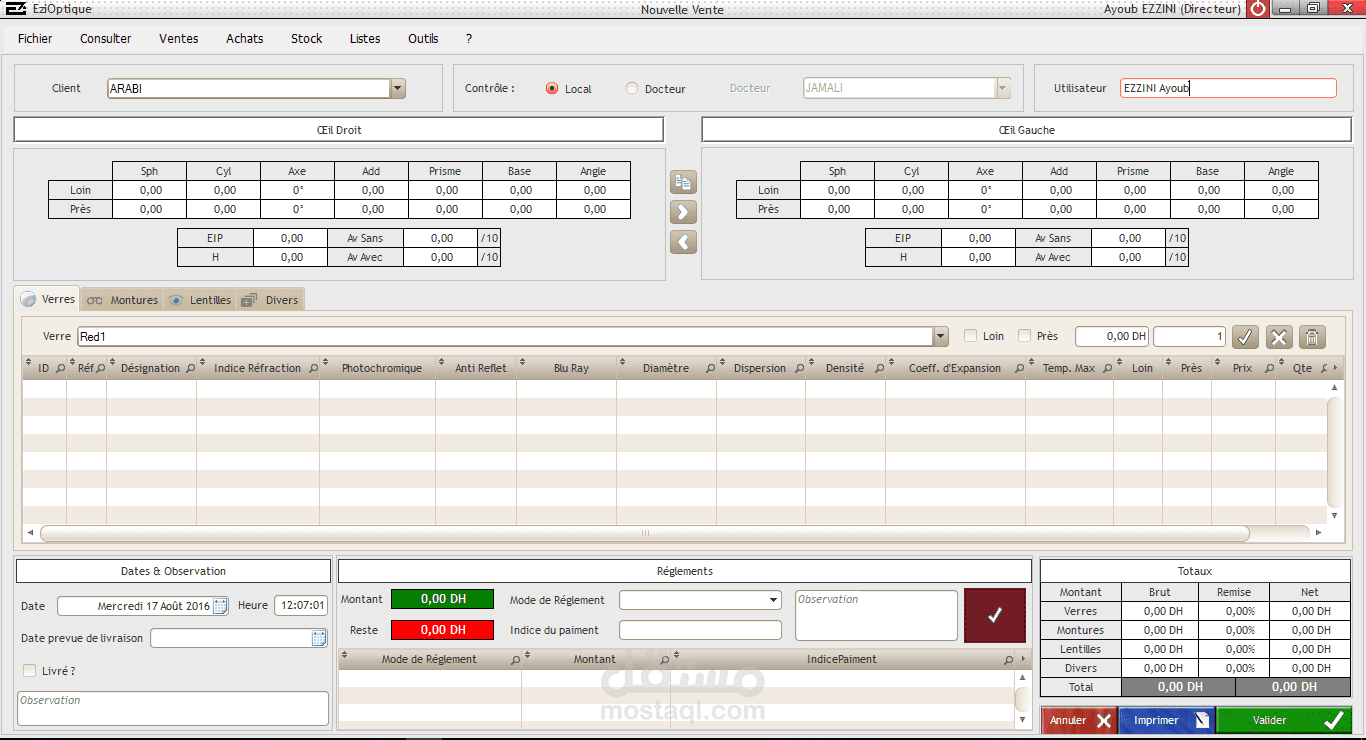Click the dark red checkmark payment button
This screenshot has height=740, width=1366.
995,616
